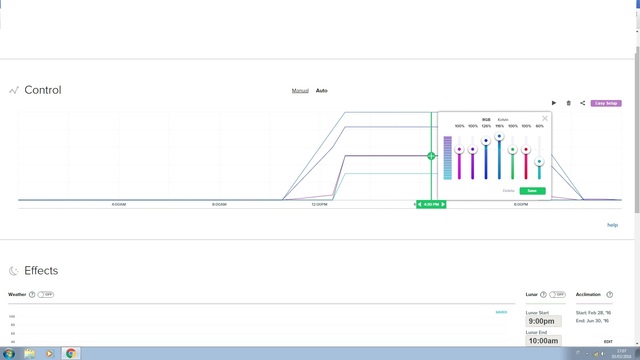Select the green timeline point on graph

tap(431, 156)
